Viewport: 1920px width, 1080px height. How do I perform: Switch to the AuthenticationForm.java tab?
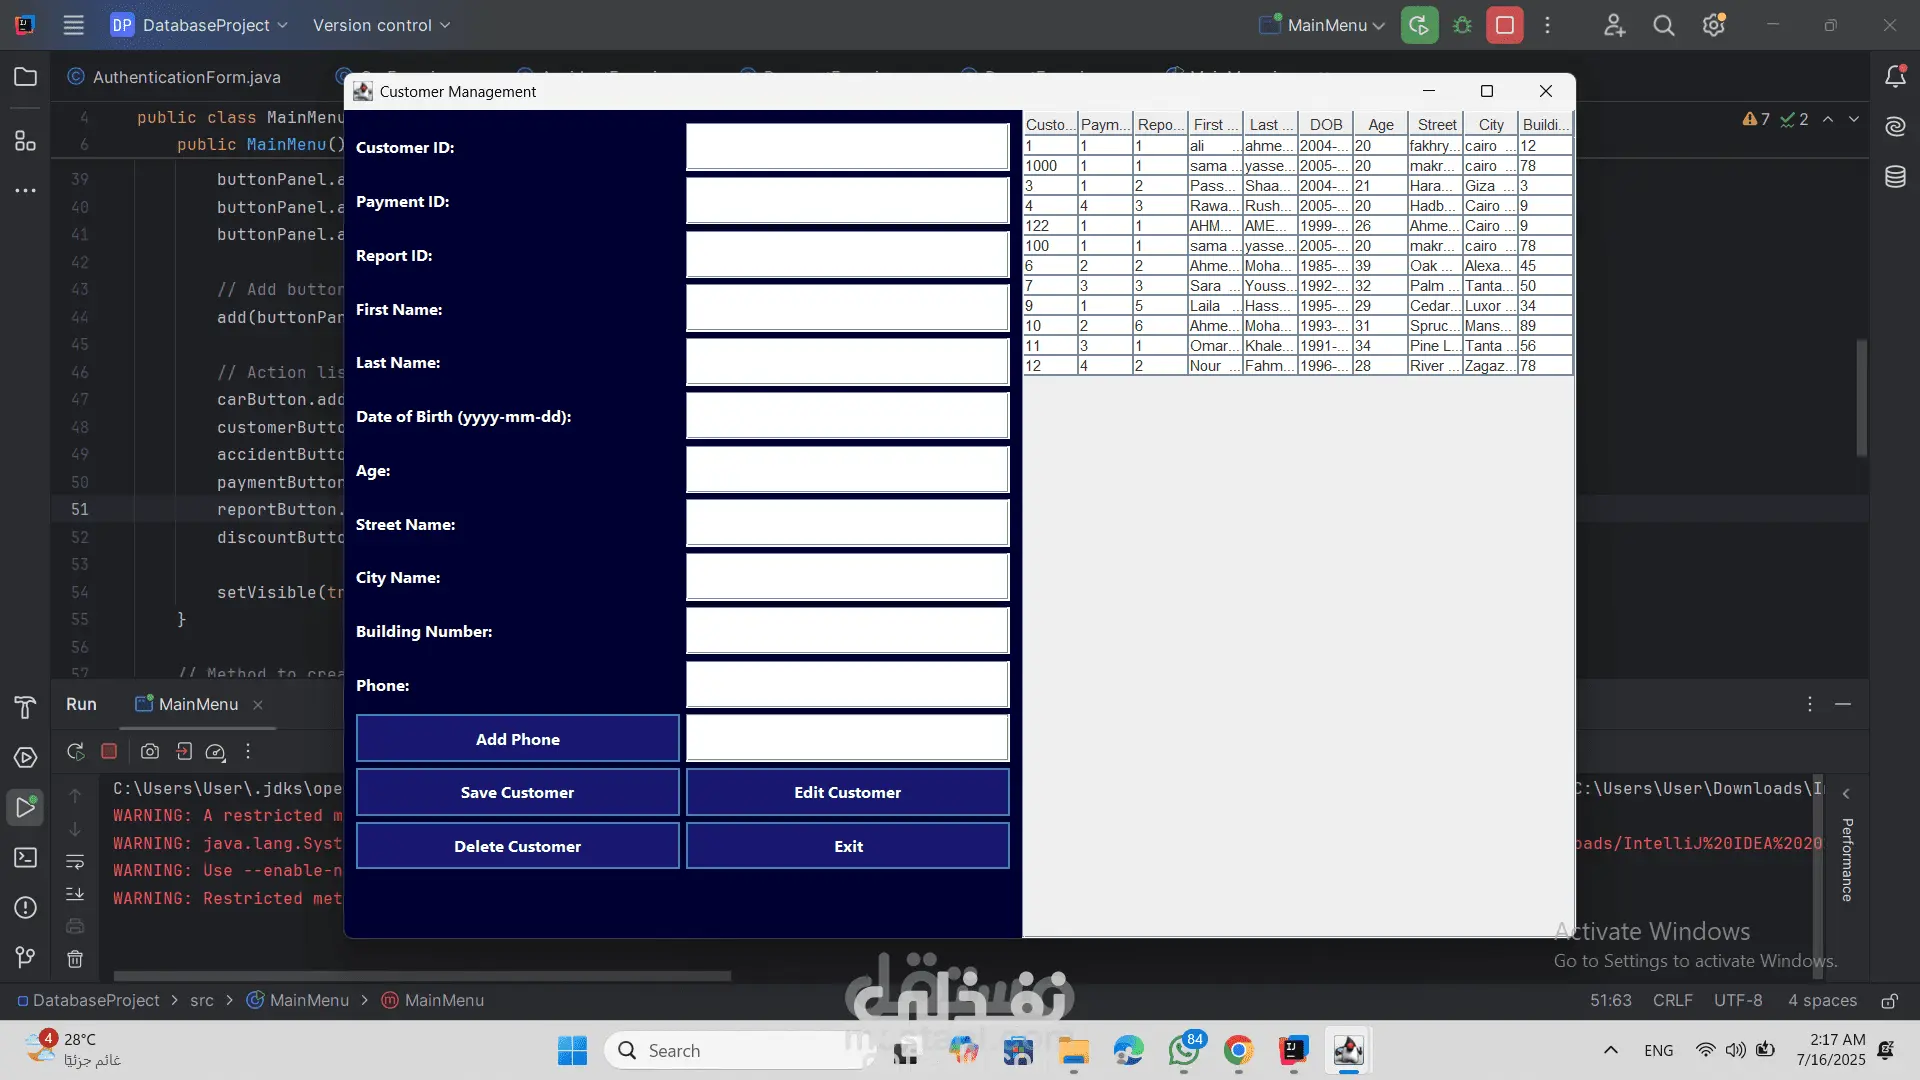(x=186, y=77)
